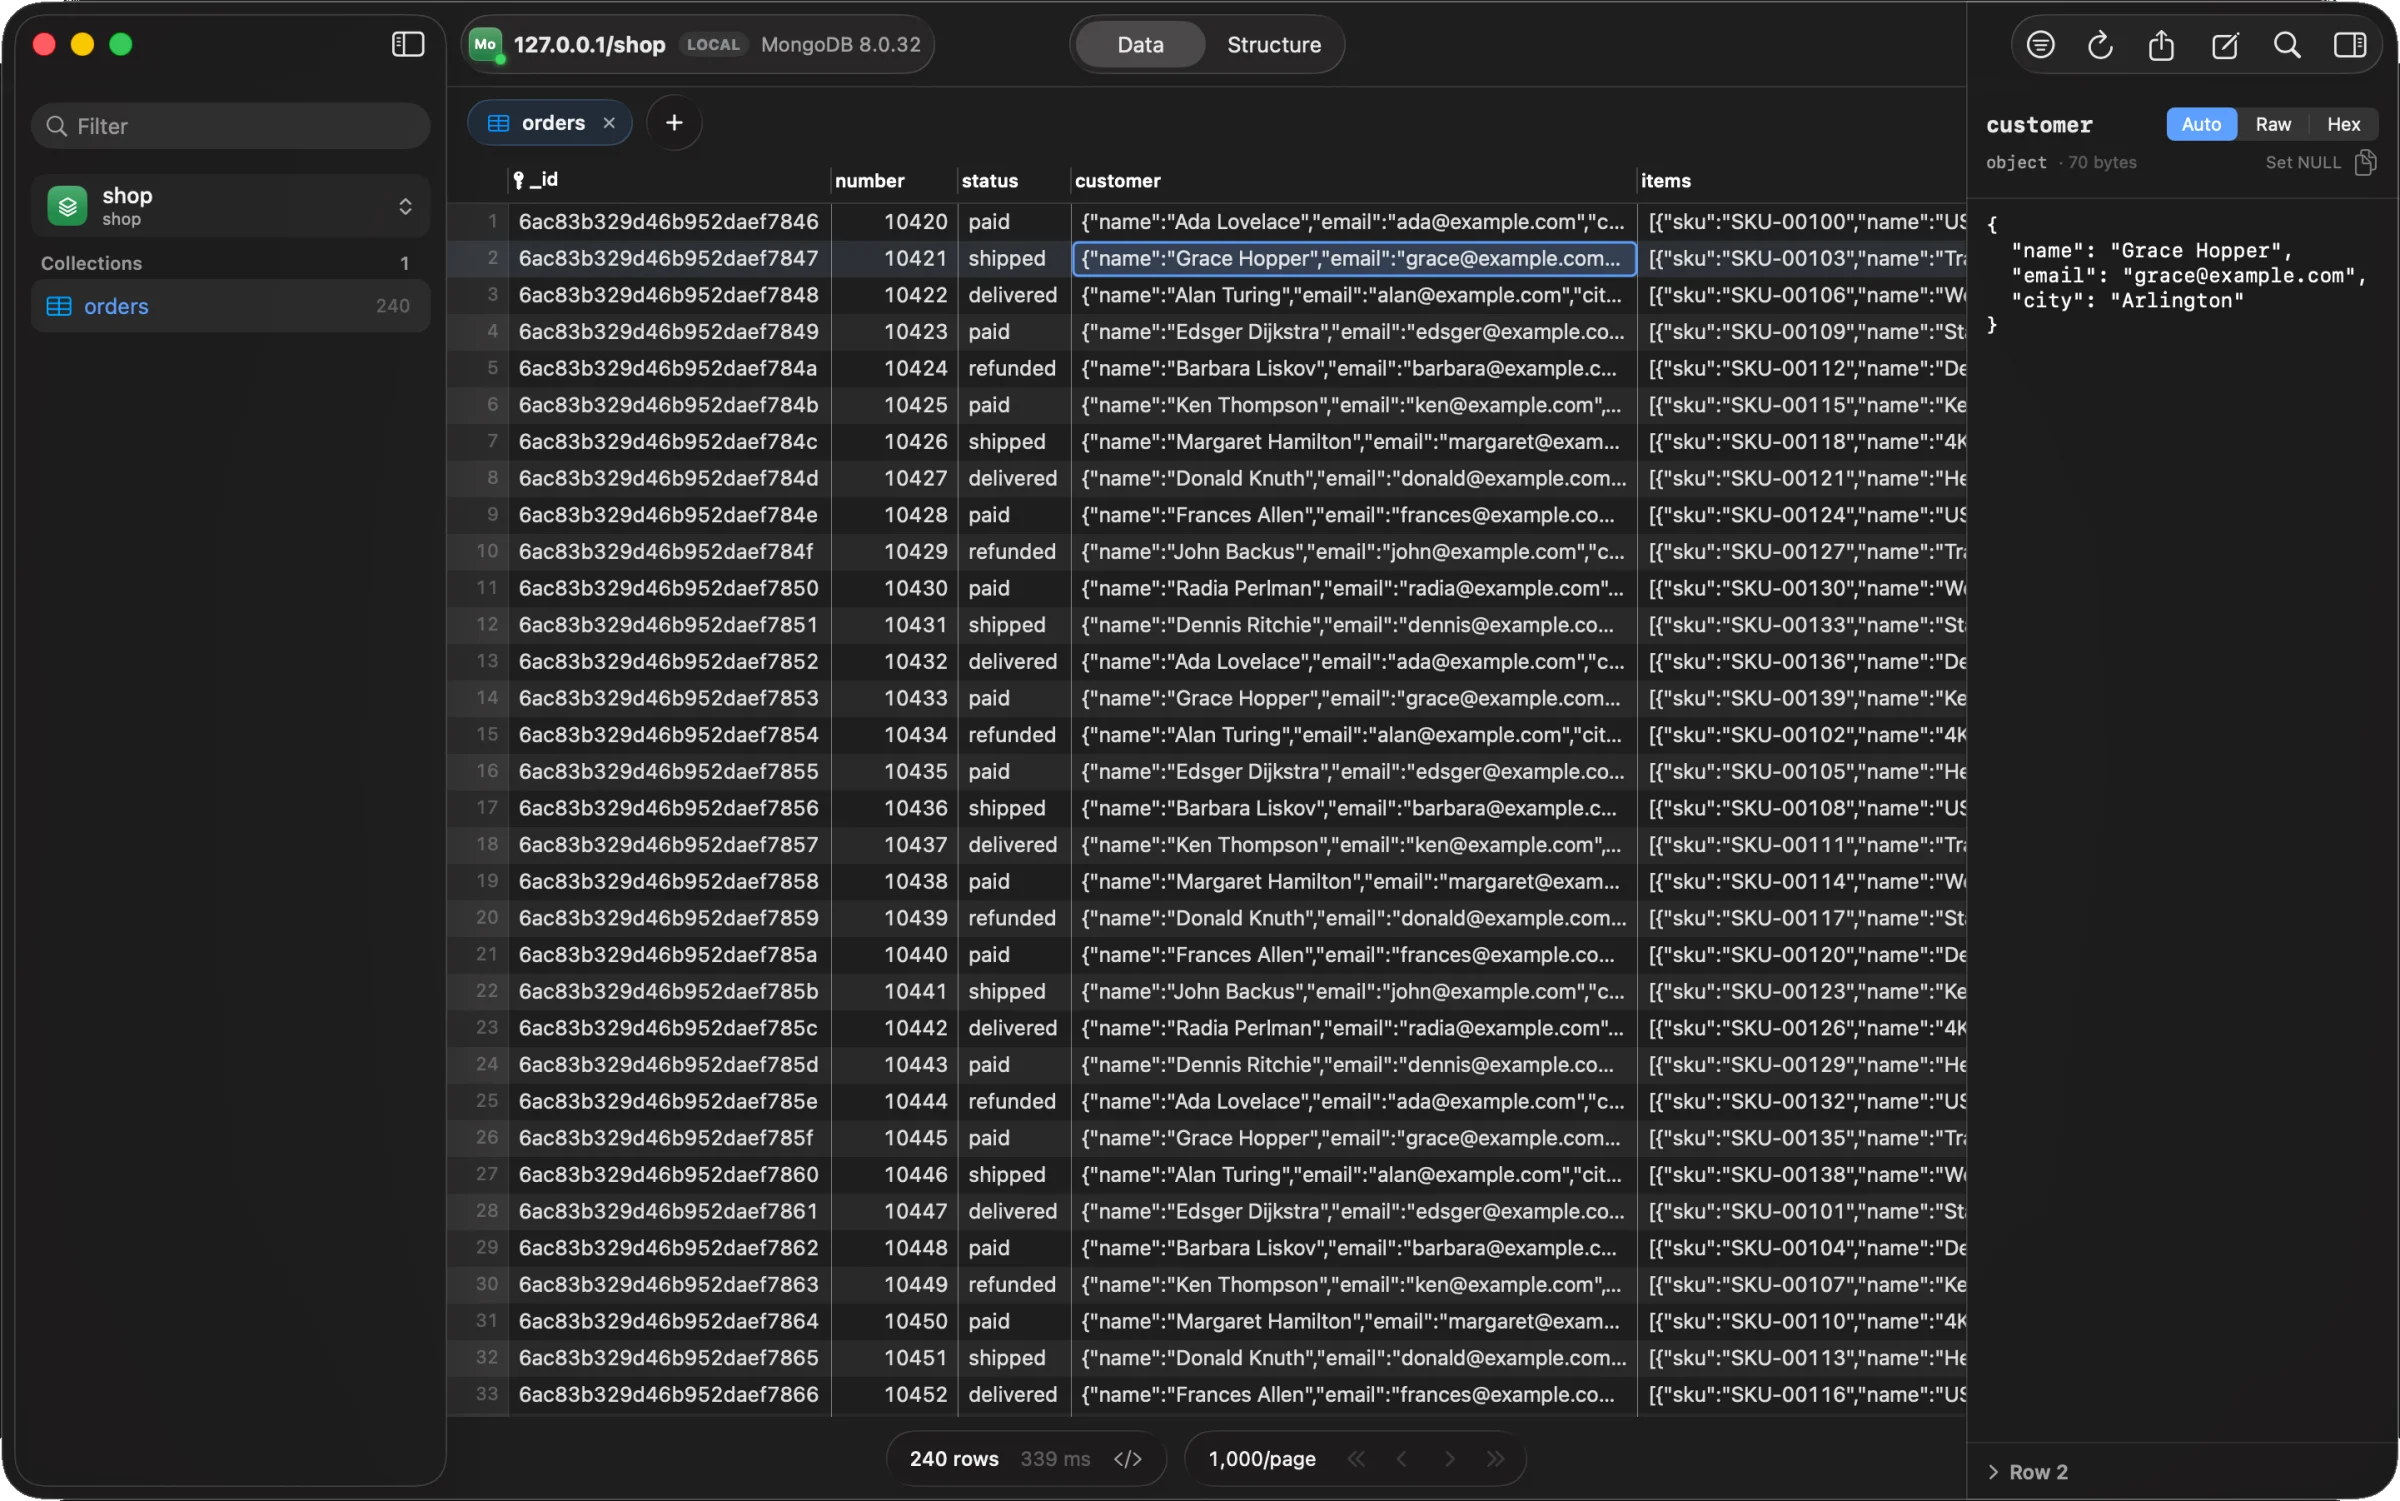
Task: Close the orders tab
Action: pyautogui.click(x=609, y=123)
